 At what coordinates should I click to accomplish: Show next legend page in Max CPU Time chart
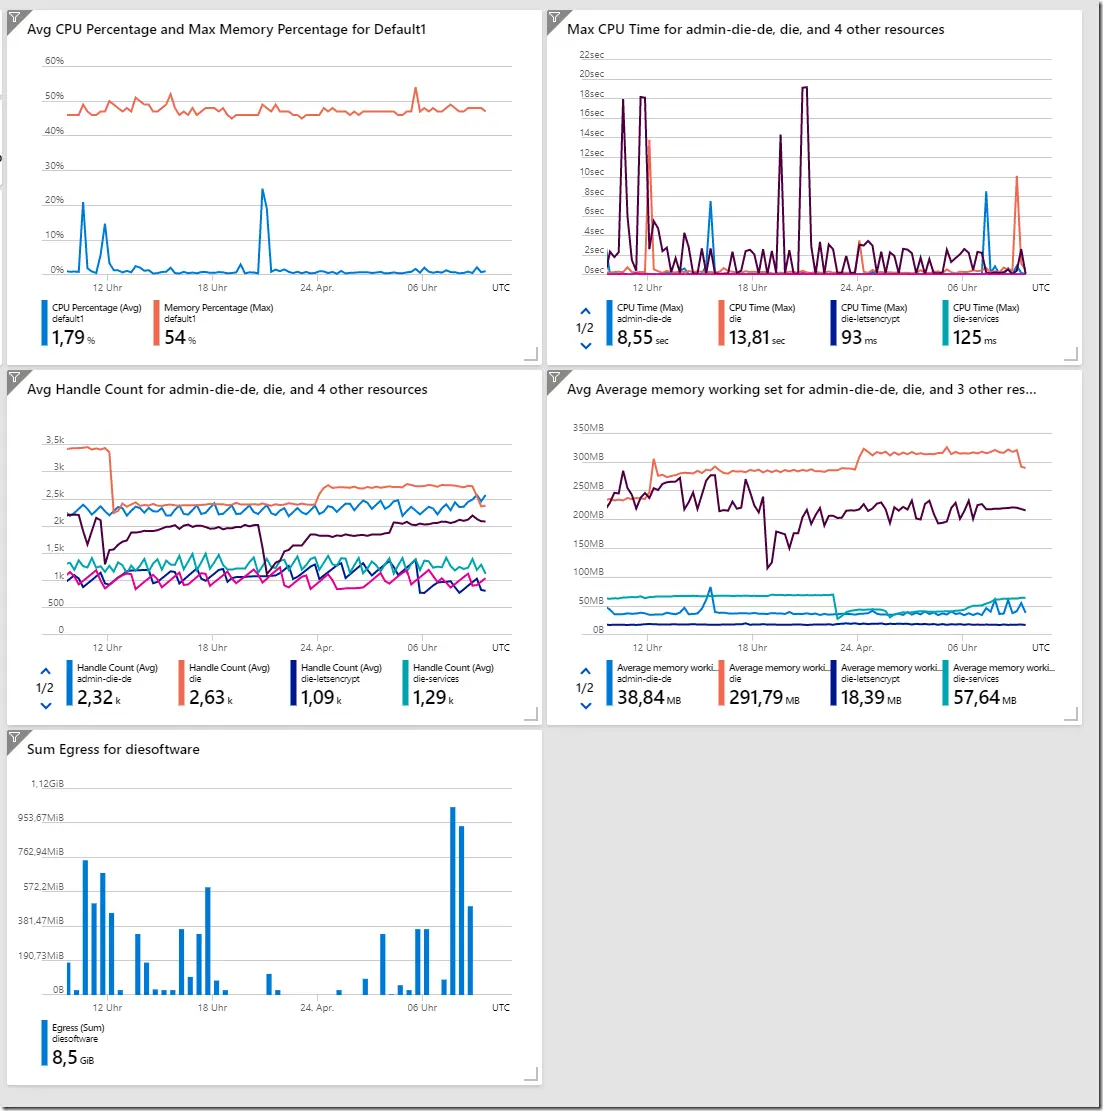tap(585, 346)
